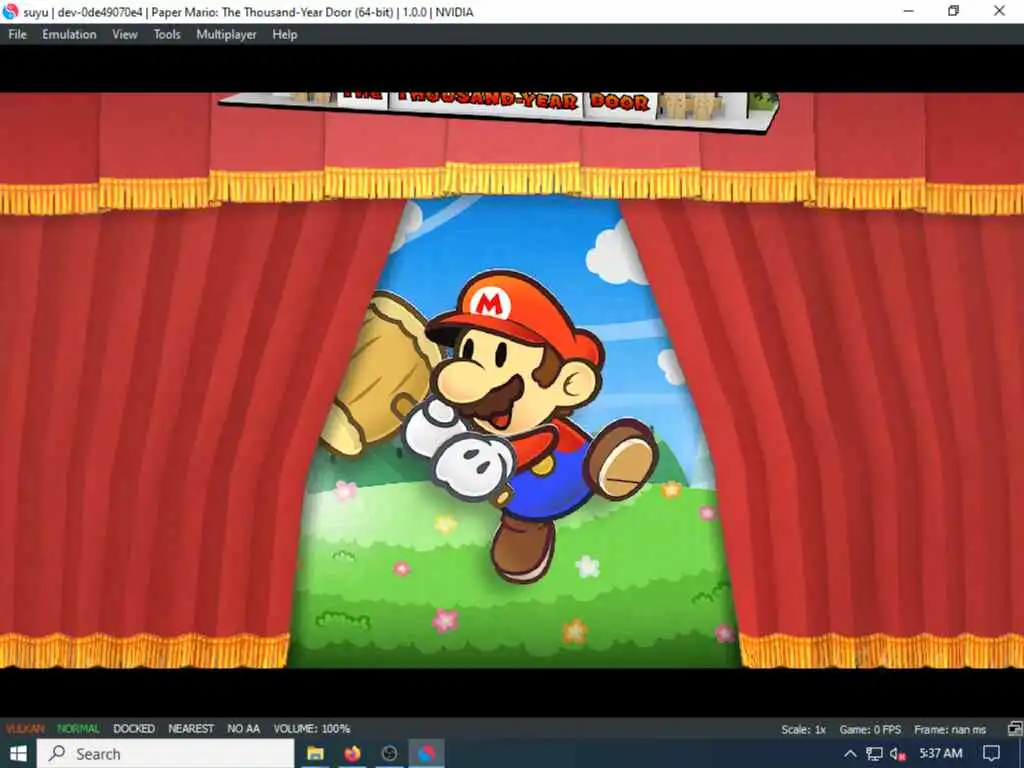Open the Windows notification center
The width and height of the screenshot is (1024, 768).
991,754
